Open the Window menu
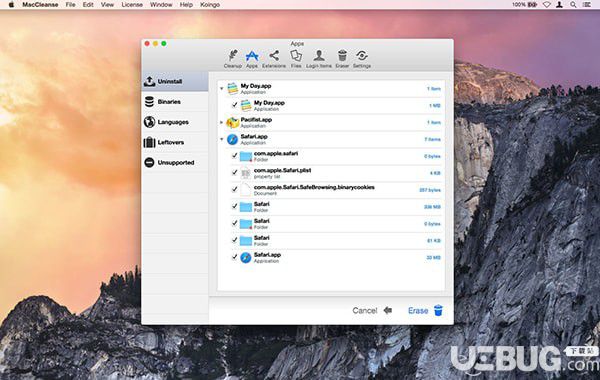The height and width of the screenshot is (380, 600). click(x=161, y=5)
